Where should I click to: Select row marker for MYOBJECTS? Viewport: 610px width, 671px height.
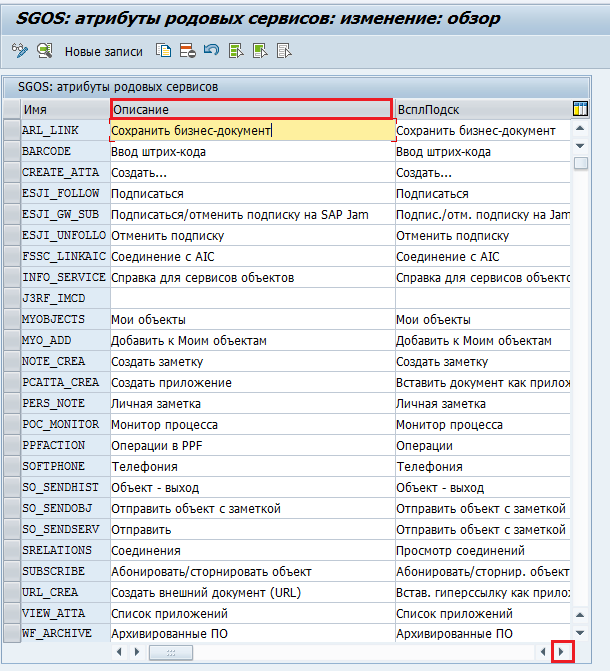pos(11,319)
